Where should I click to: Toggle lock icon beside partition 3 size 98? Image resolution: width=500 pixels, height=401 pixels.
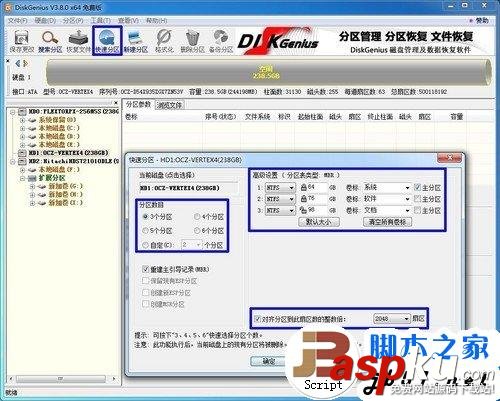[304, 210]
